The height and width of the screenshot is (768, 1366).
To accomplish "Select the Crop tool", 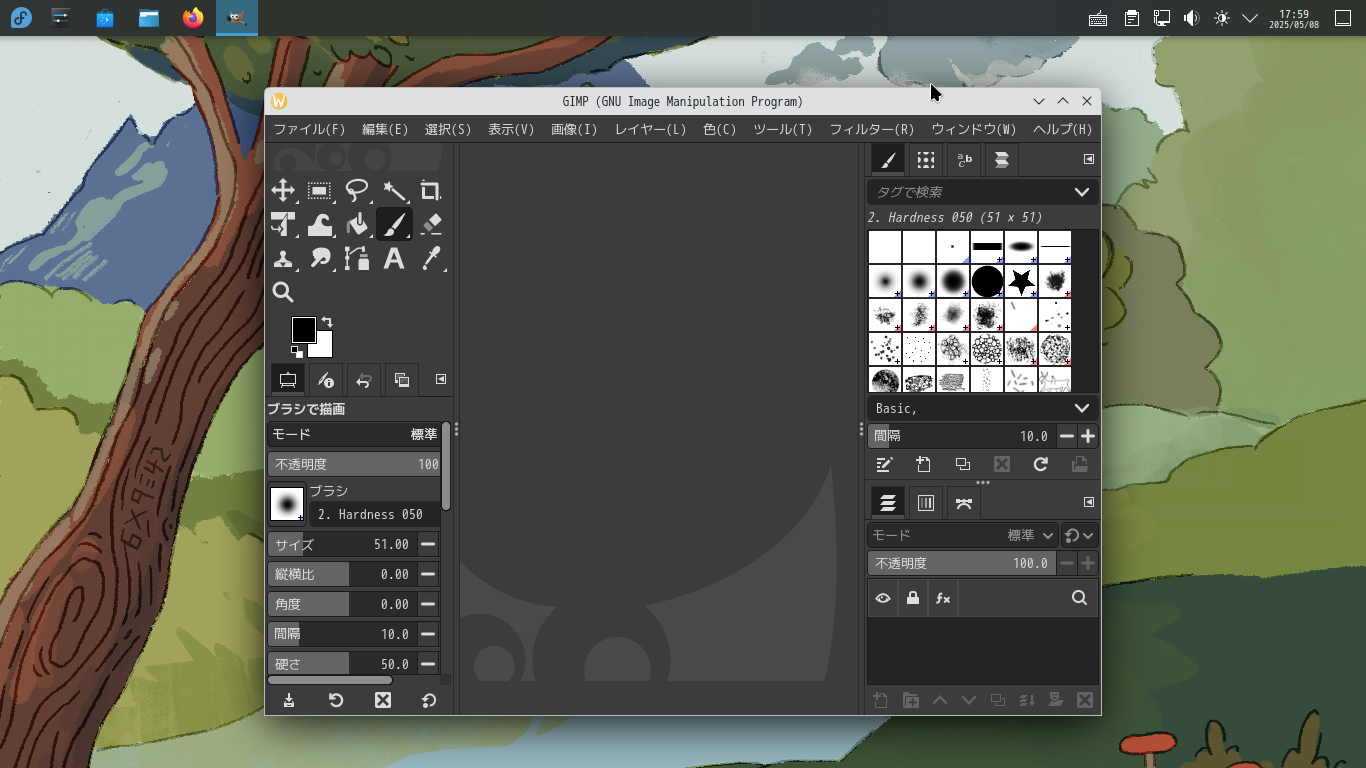I will point(430,191).
